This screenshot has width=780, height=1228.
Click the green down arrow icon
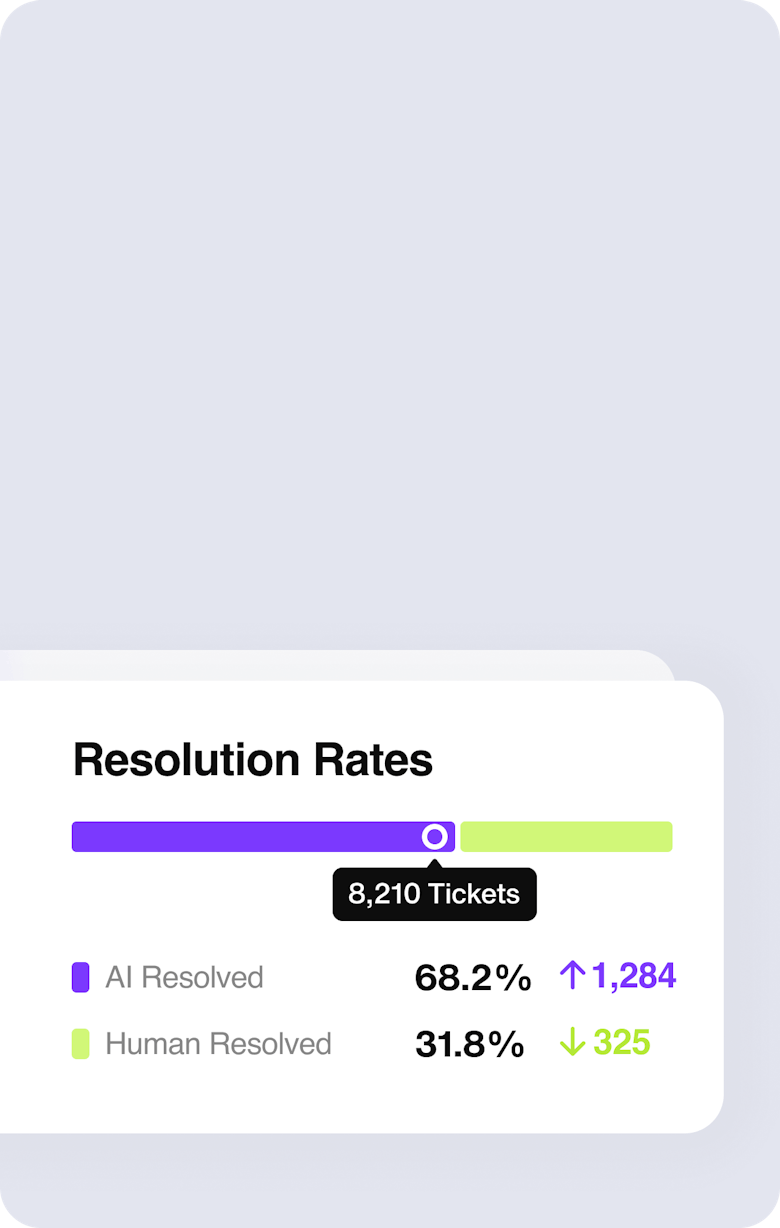(x=572, y=1043)
